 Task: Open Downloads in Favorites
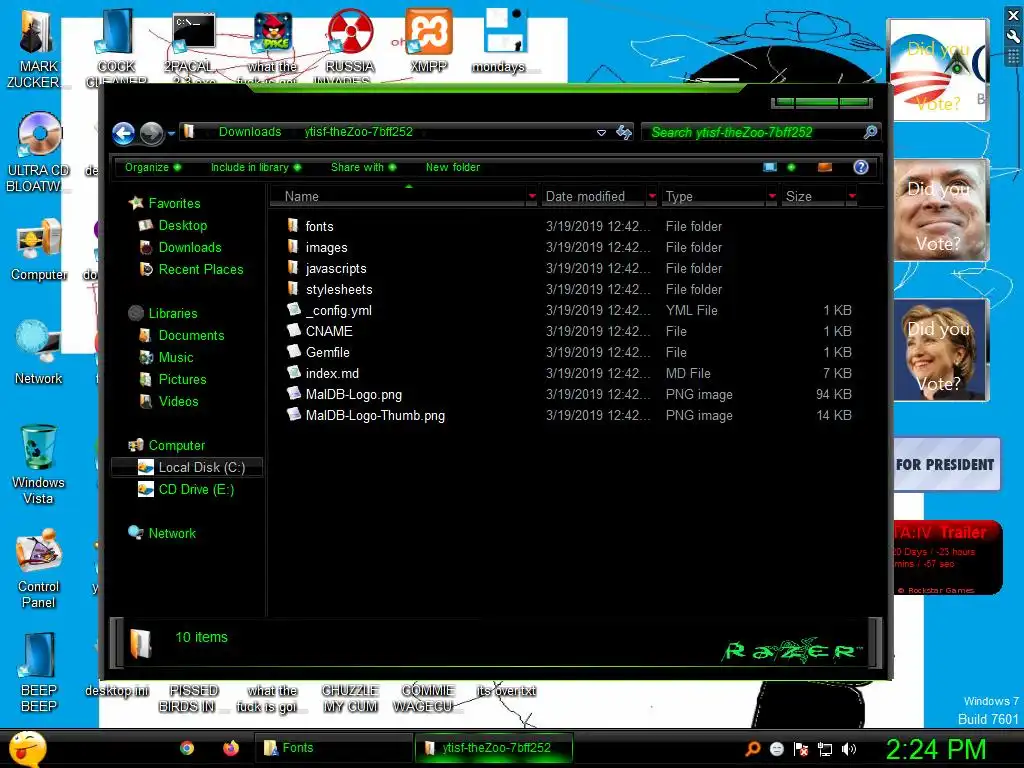pos(189,248)
